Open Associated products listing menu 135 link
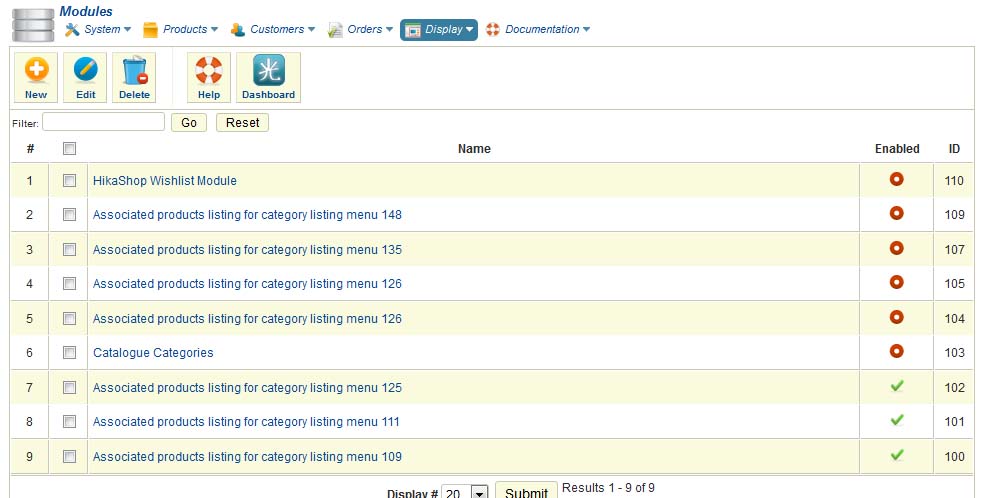Image resolution: width=982 pixels, height=498 pixels. 247,249
